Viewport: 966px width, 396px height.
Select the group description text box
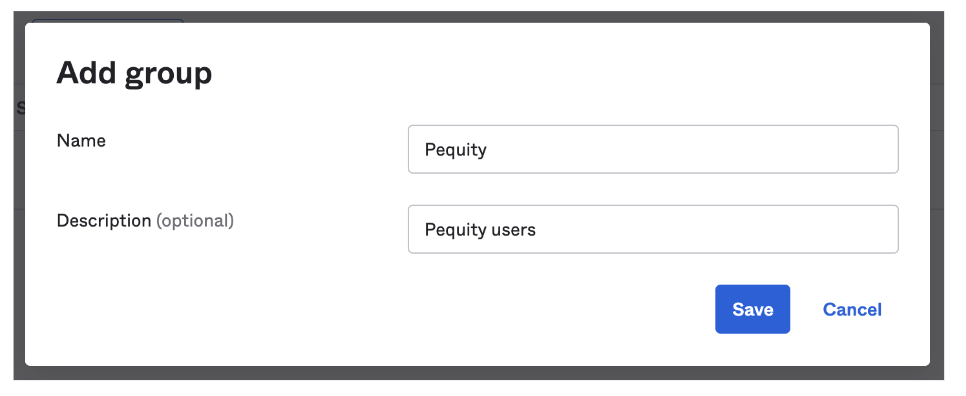pos(653,229)
